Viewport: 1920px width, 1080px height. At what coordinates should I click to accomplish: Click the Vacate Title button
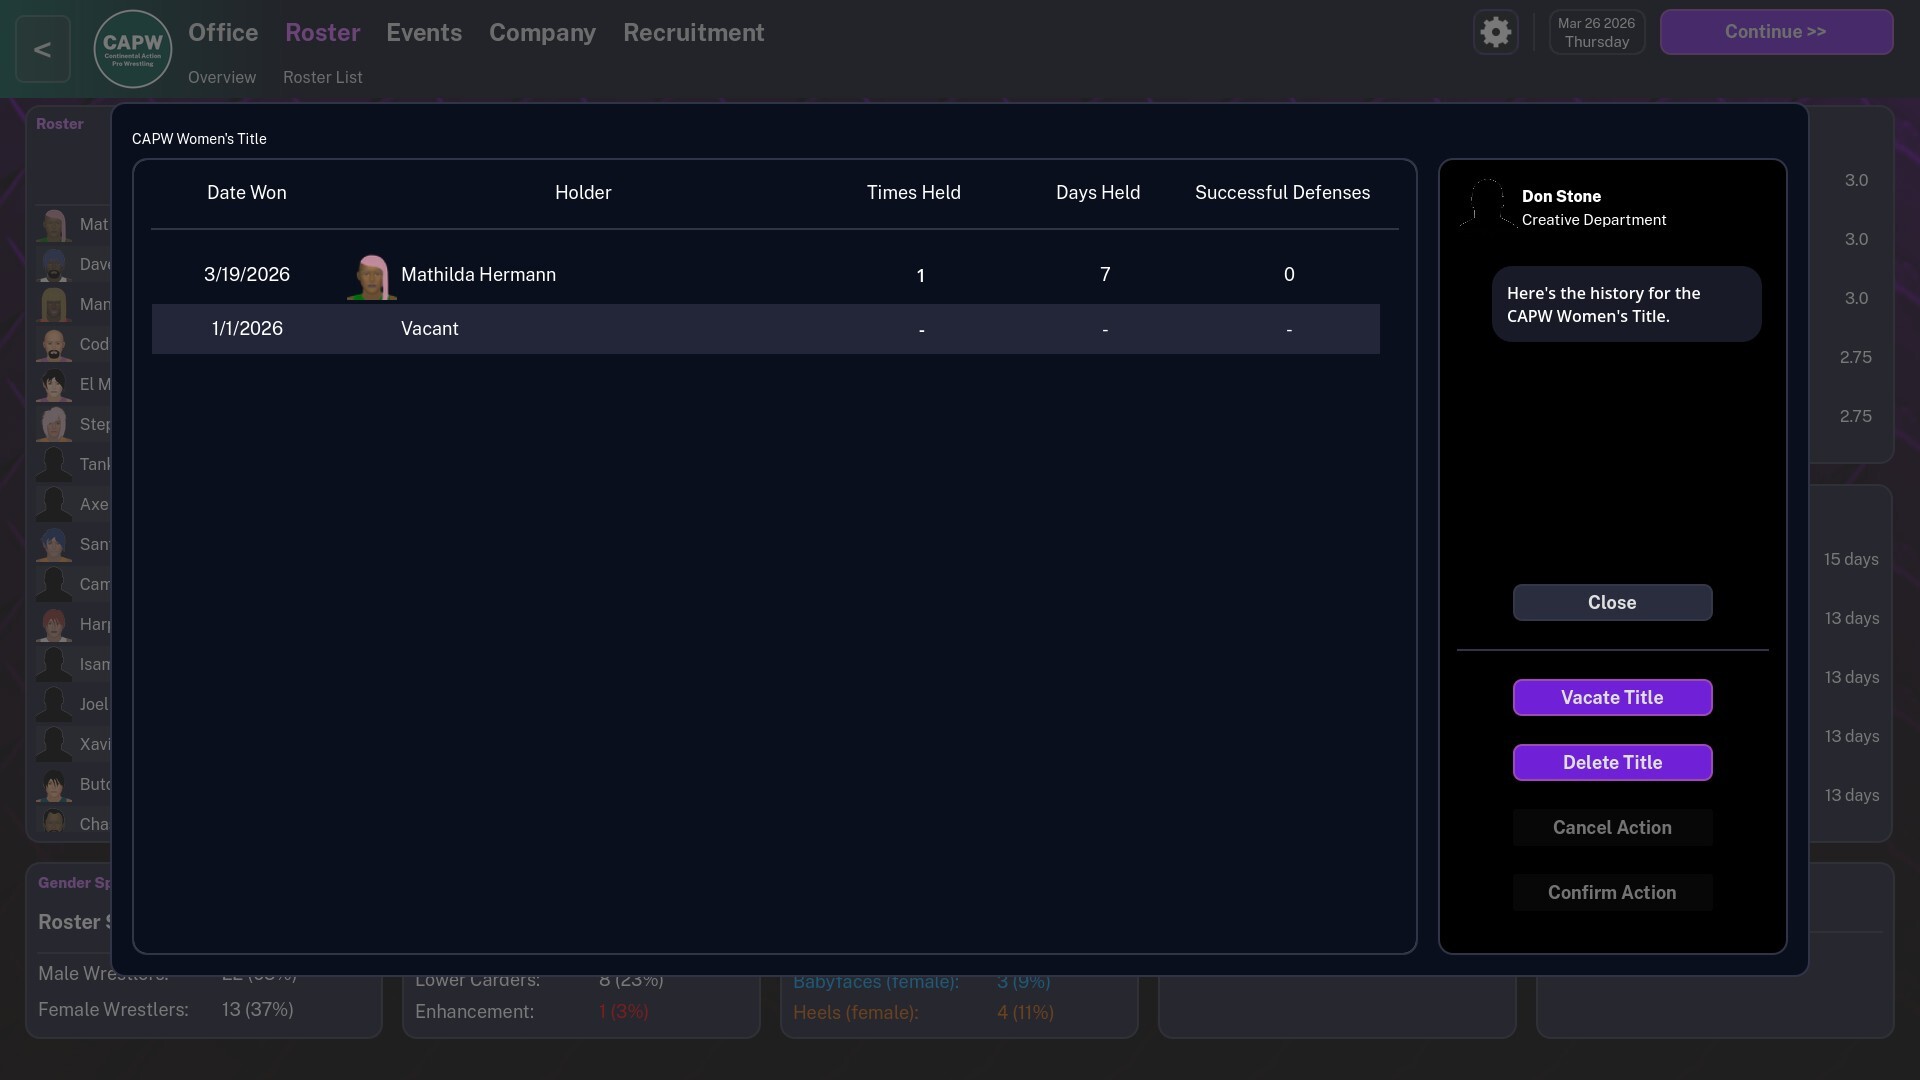click(1612, 697)
